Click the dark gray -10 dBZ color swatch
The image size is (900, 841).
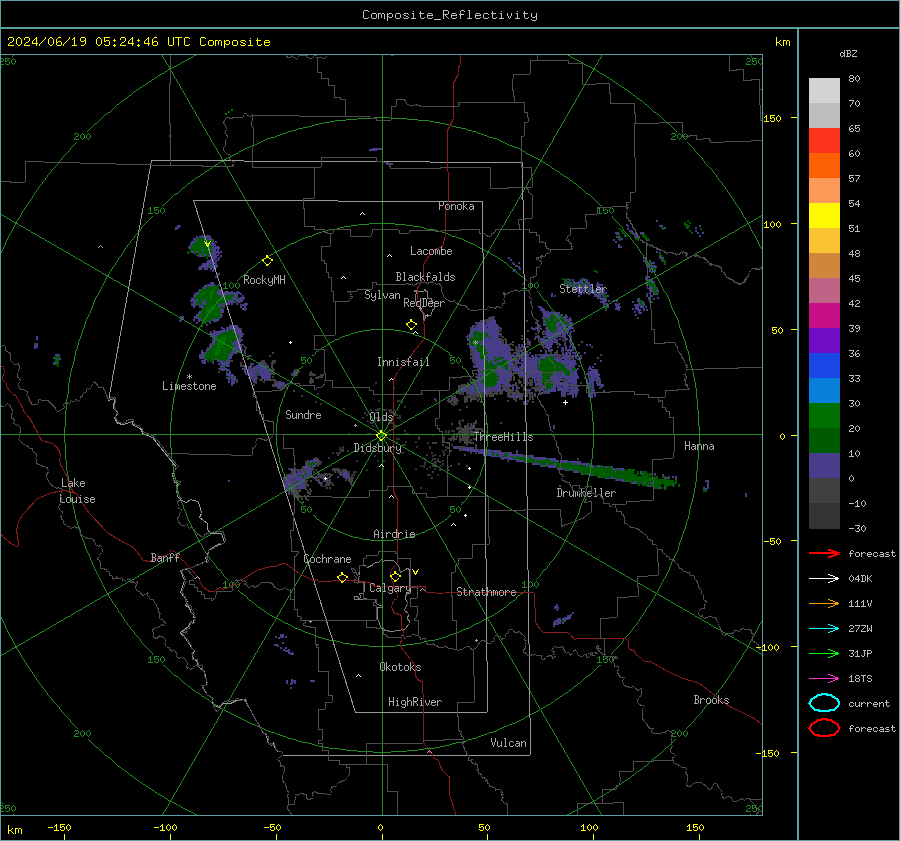pyautogui.click(x=824, y=516)
